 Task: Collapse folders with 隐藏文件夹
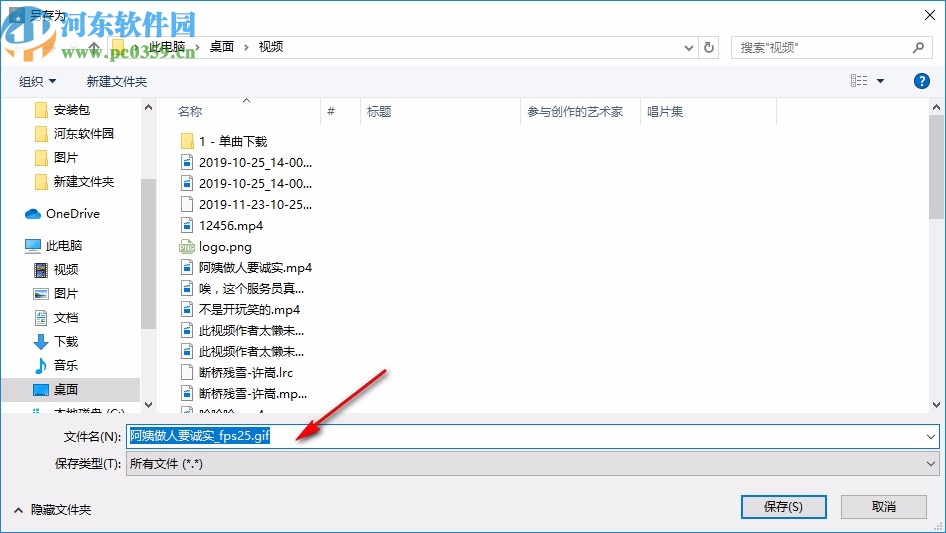52,510
